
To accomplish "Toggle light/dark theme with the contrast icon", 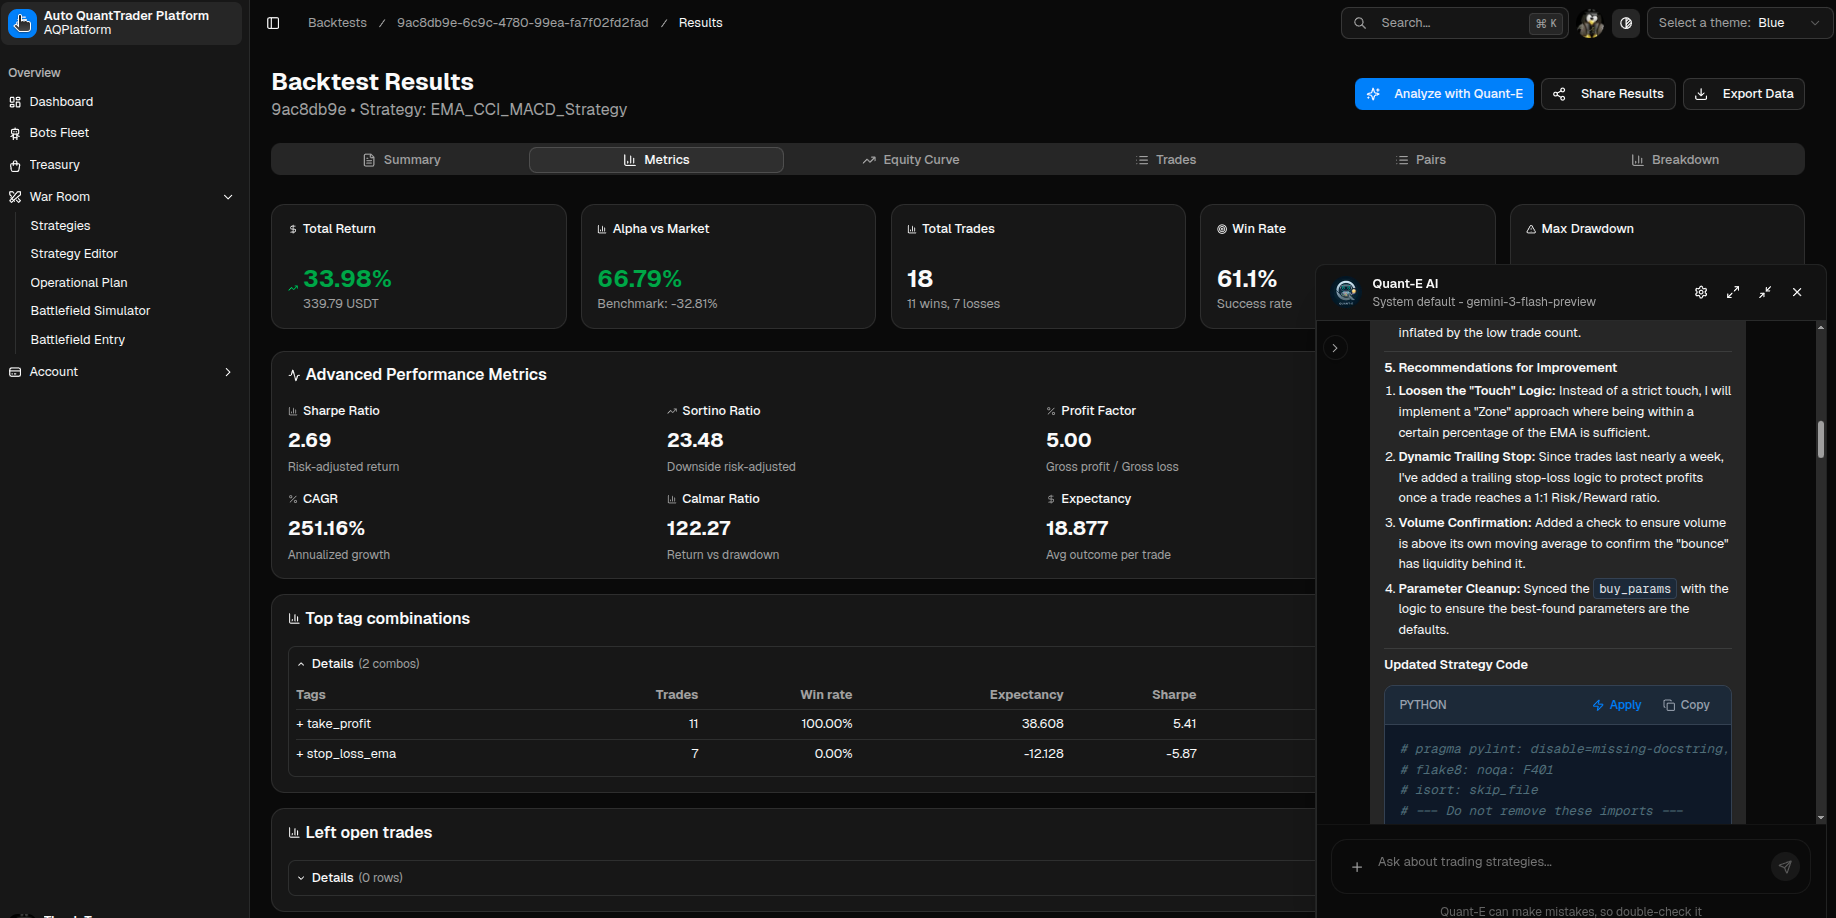I will click(1626, 23).
